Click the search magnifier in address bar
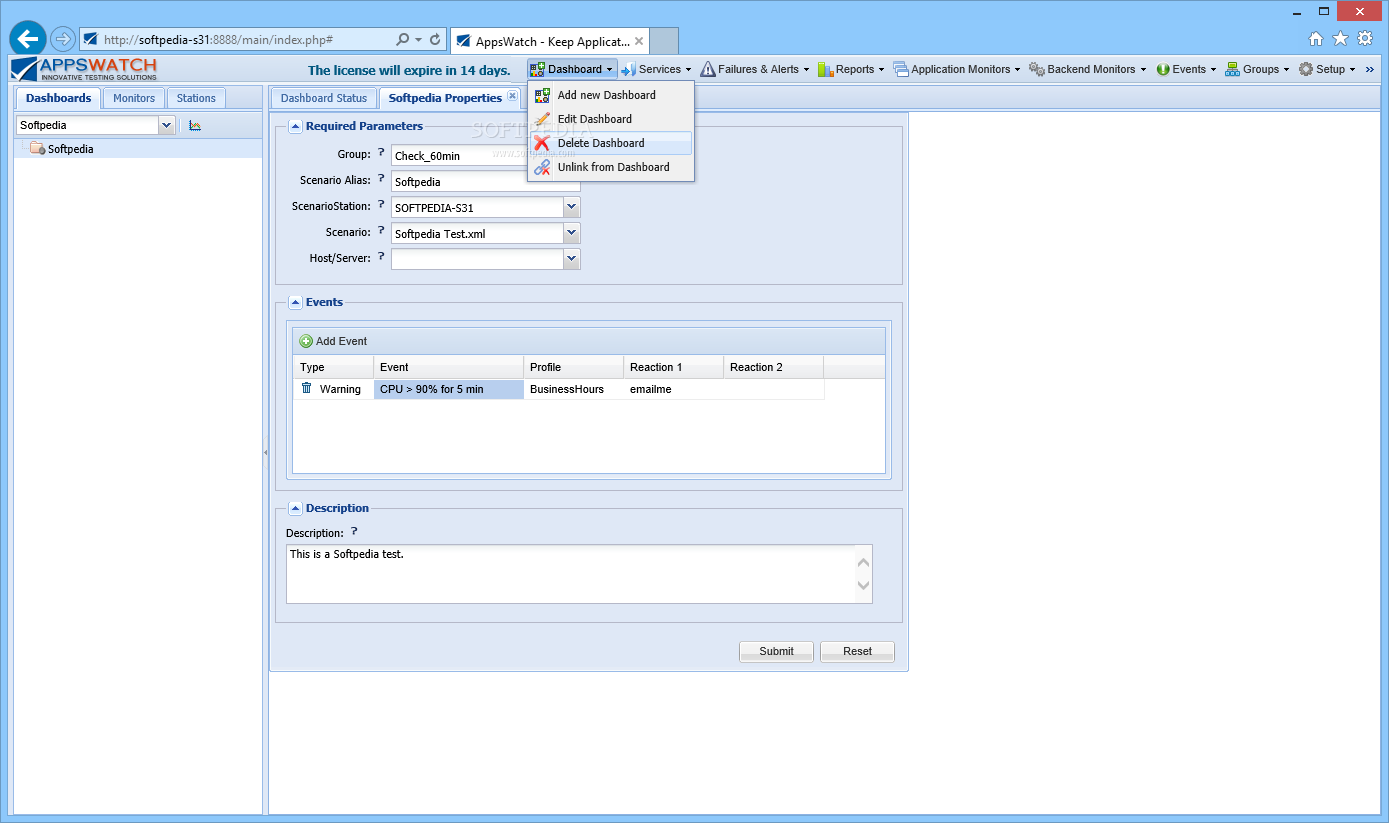The width and height of the screenshot is (1389, 823). point(402,40)
